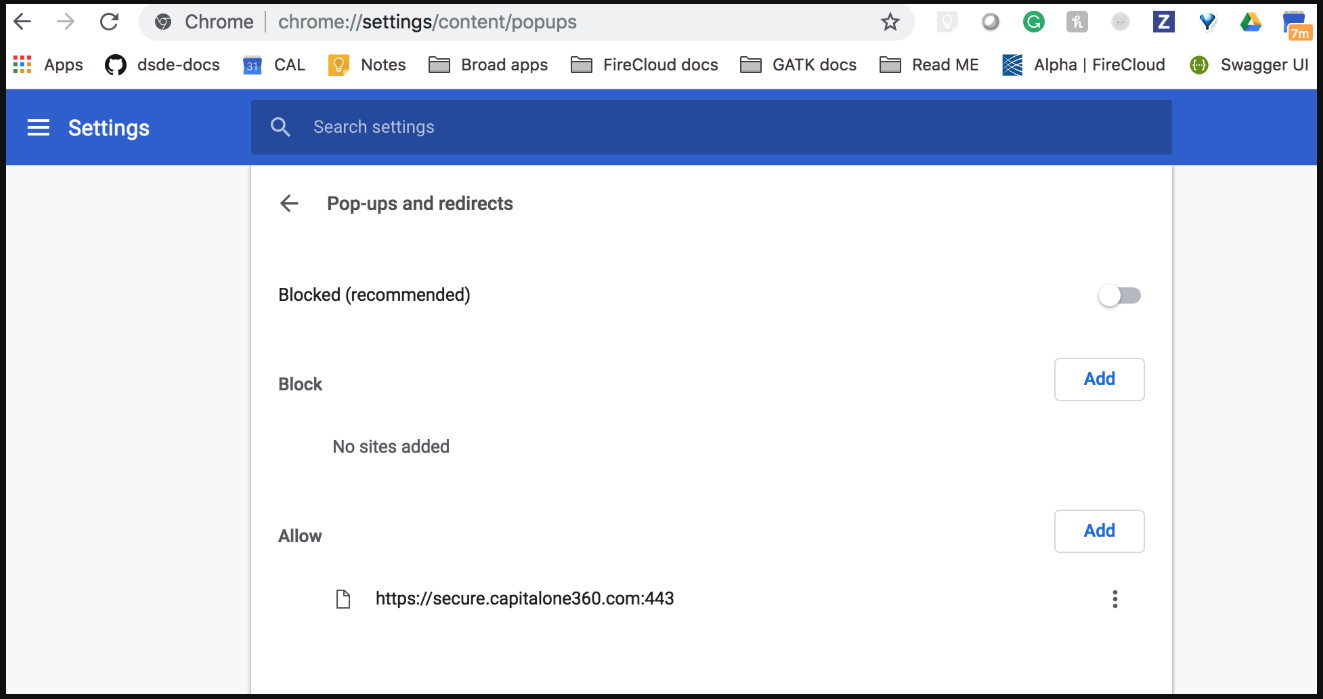Click the Search settings field
1323x699 pixels.
coord(711,127)
